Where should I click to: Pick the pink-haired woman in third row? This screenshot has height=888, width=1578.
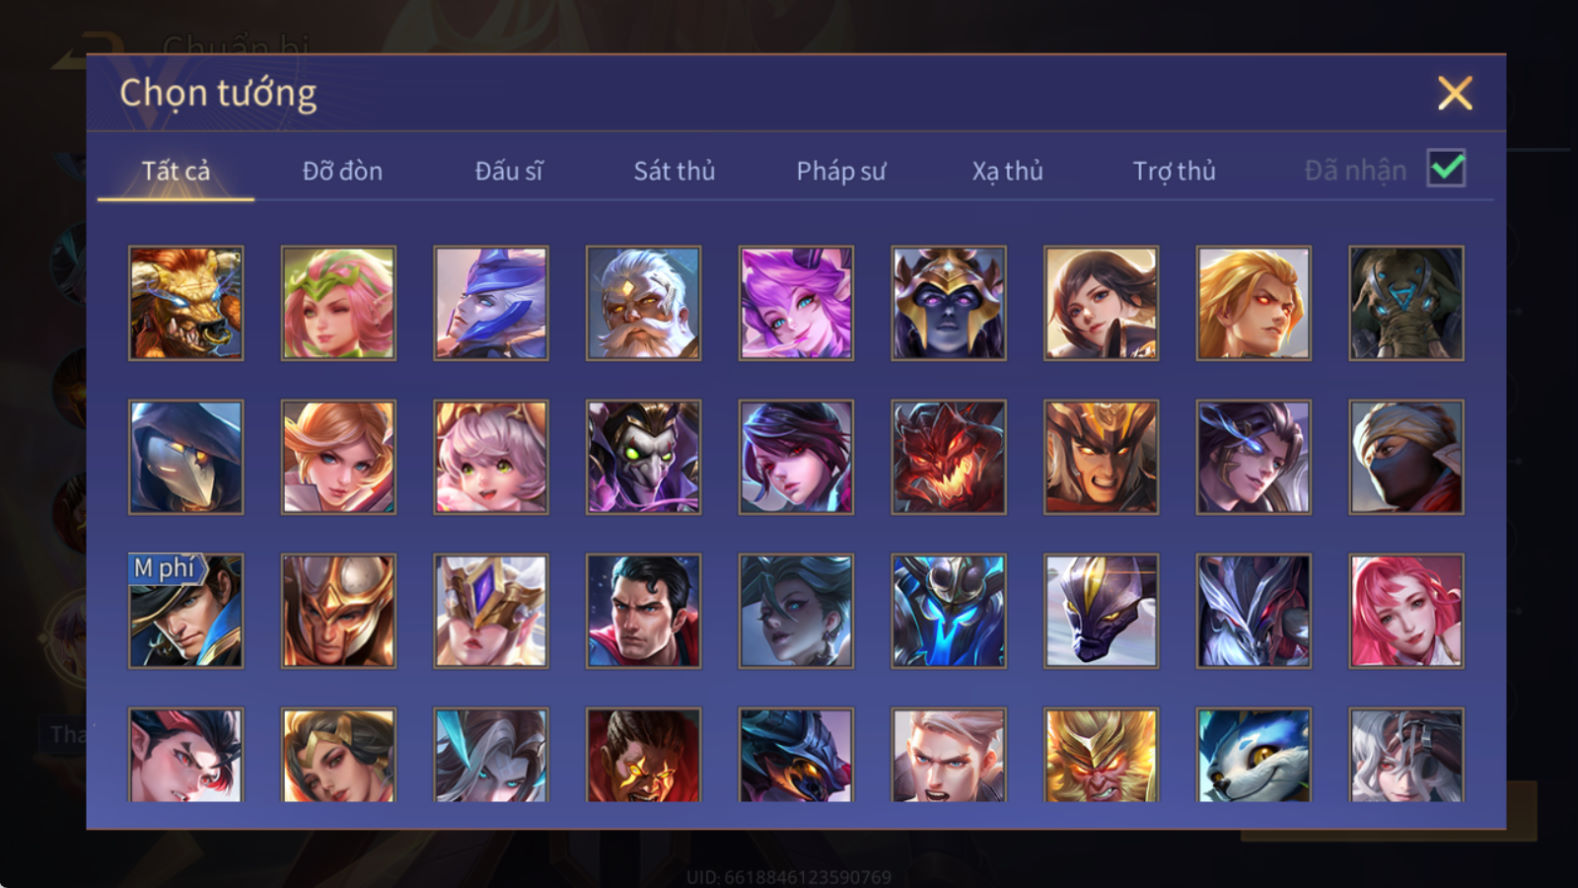(1406, 611)
